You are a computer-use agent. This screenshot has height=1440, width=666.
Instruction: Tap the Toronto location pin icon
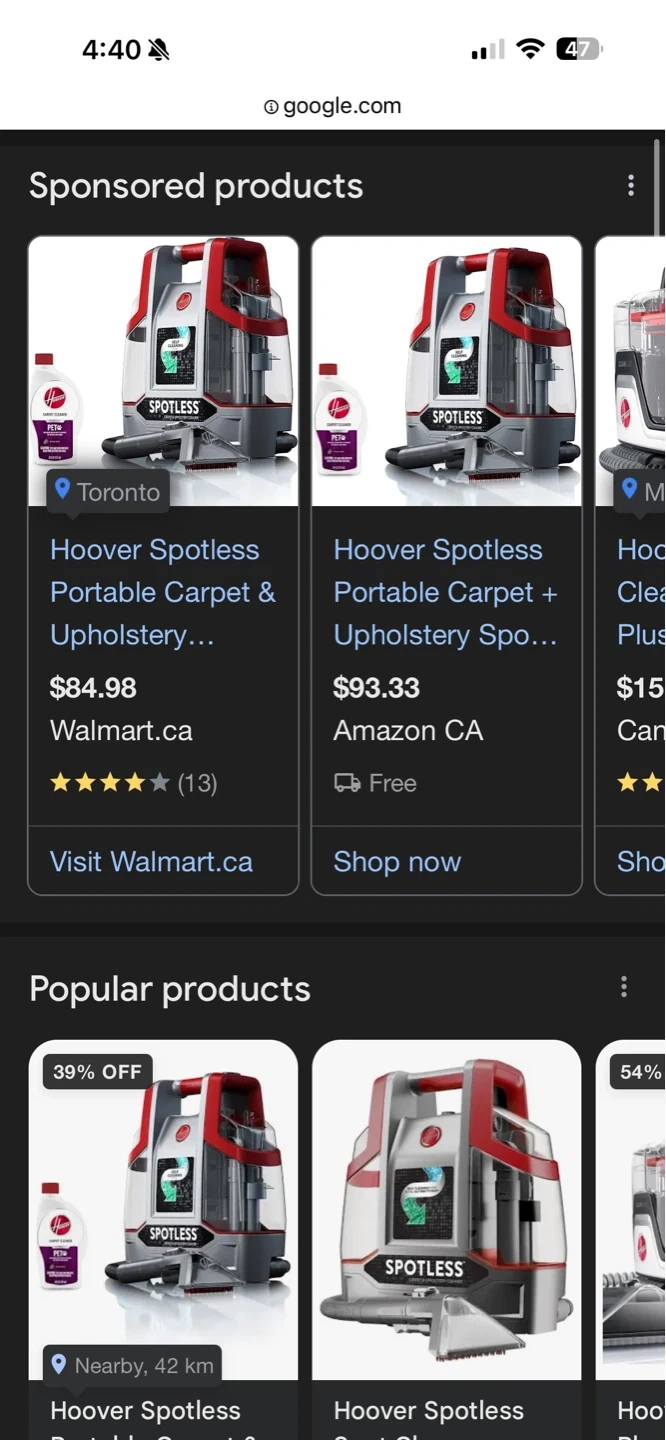[x=62, y=489]
